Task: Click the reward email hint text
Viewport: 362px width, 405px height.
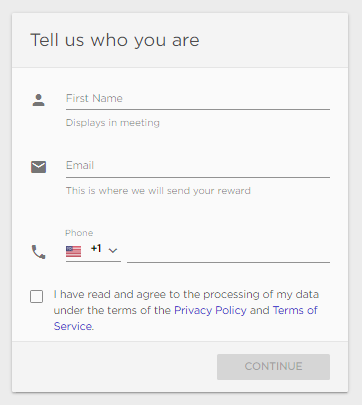Action: pyautogui.click(x=158, y=191)
